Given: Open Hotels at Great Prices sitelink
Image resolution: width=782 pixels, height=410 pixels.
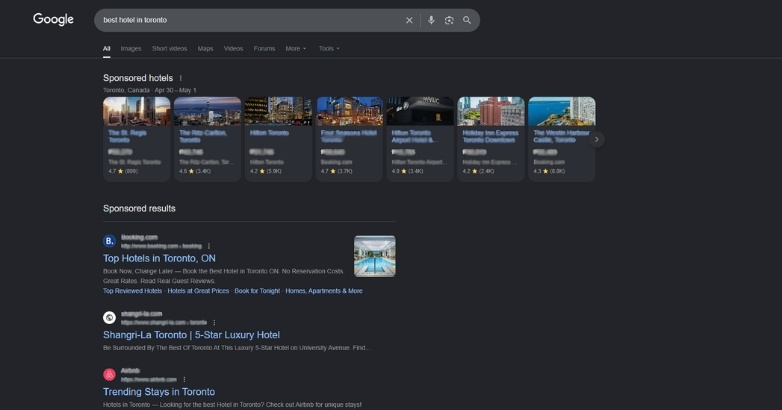Looking at the screenshot, I should point(198,291).
